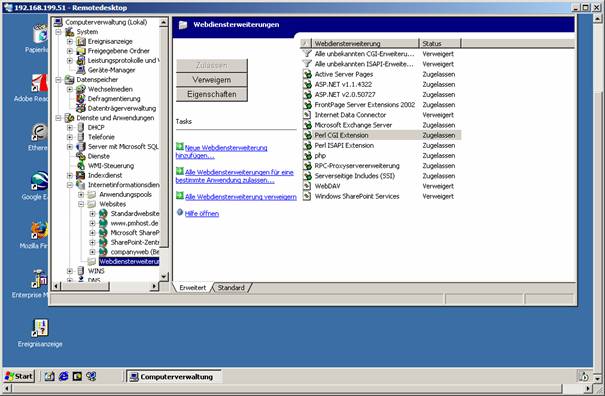This screenshot has height=396, width=605.
Task: Click the Active Server Pages extension icon
Action: tap(307, 74)
